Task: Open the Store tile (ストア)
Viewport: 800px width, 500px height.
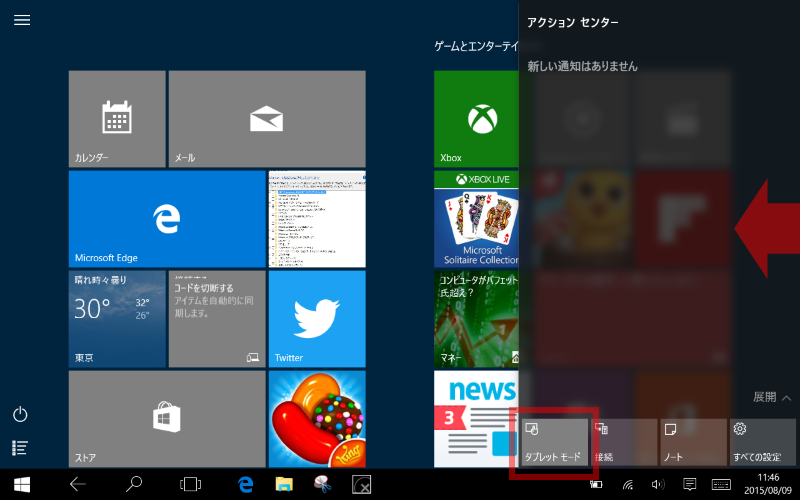Action: [x=167, y=419]
